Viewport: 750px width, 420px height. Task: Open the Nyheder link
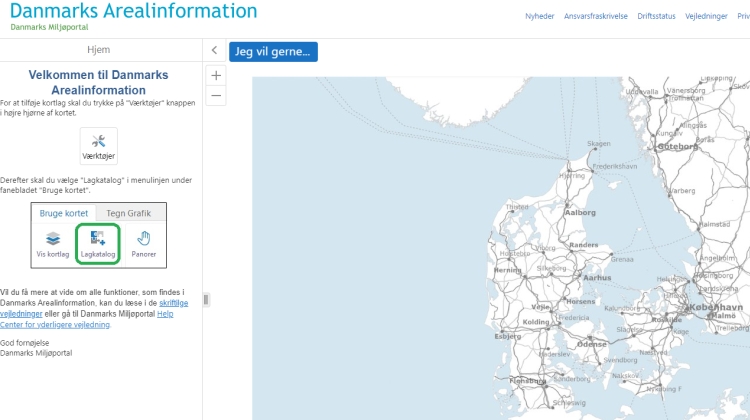pos(540,16)
